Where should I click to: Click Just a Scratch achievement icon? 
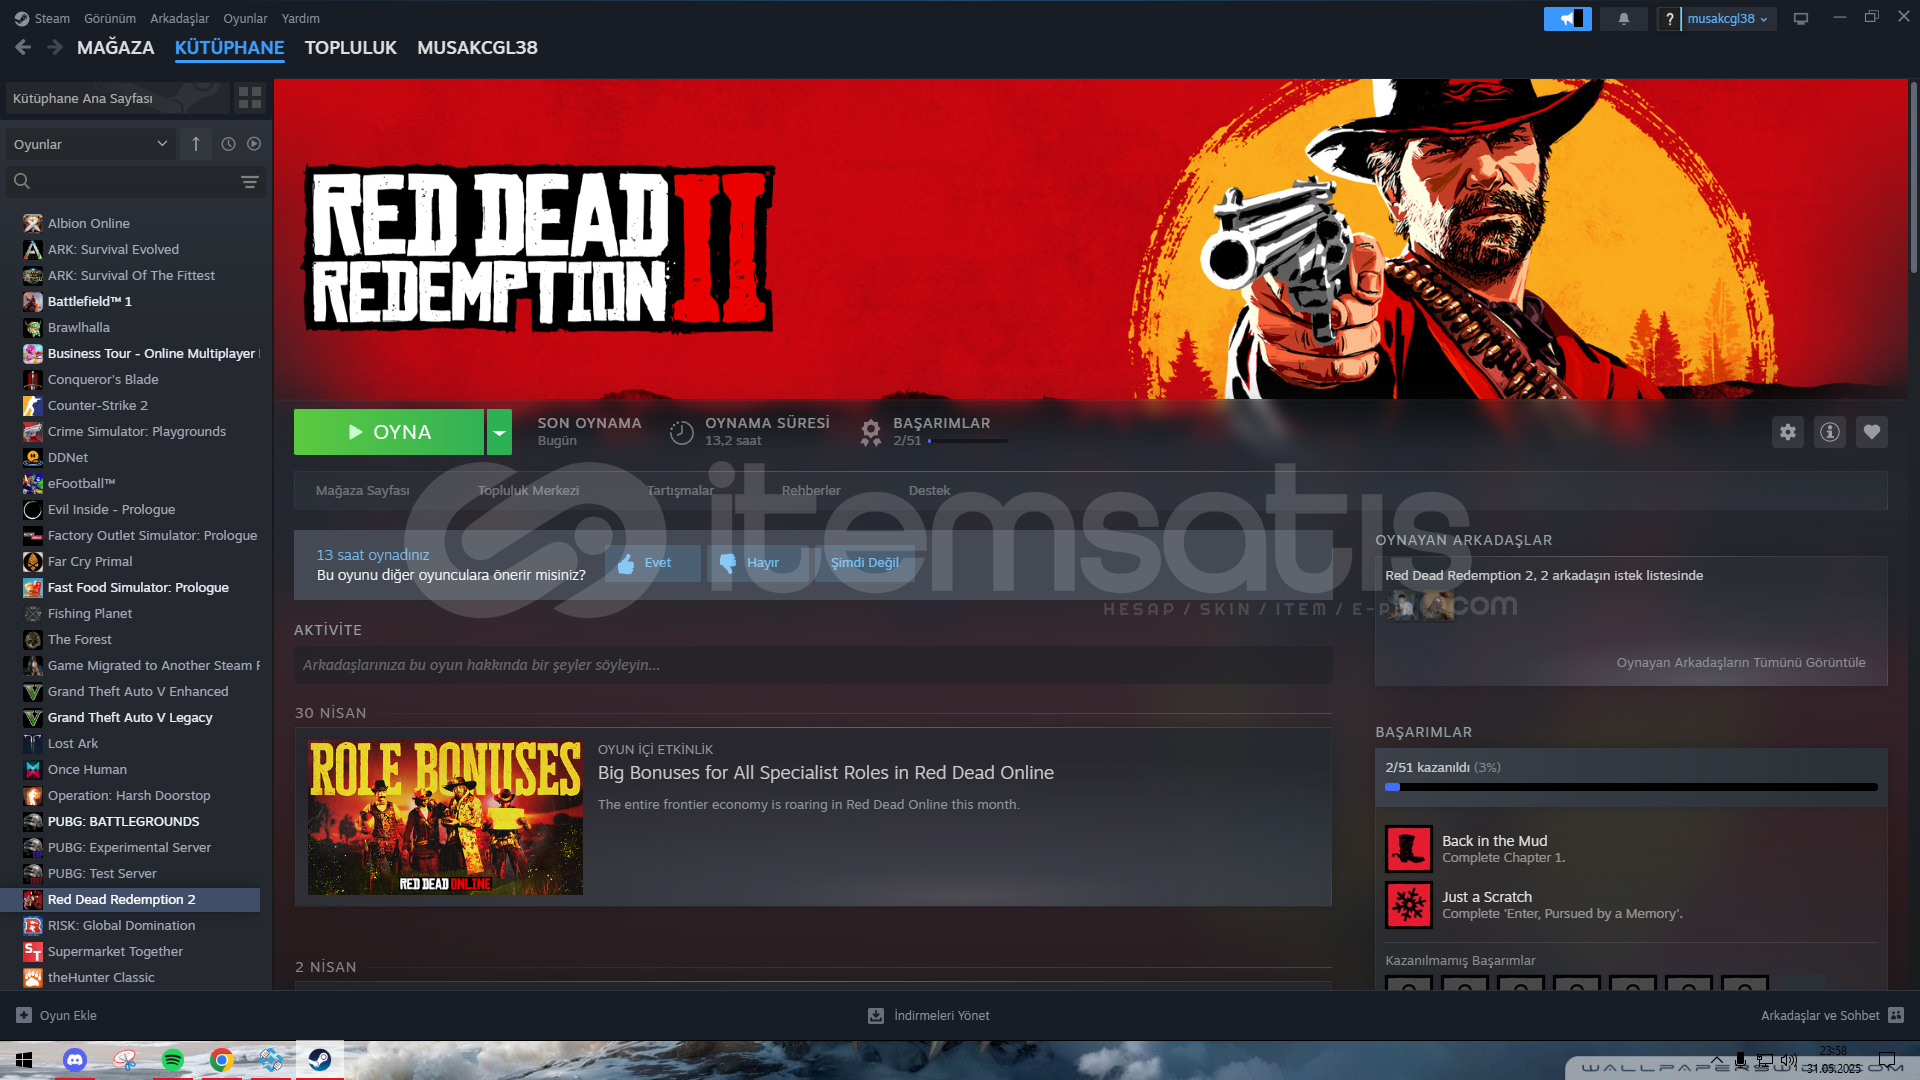pos(1409,905)
